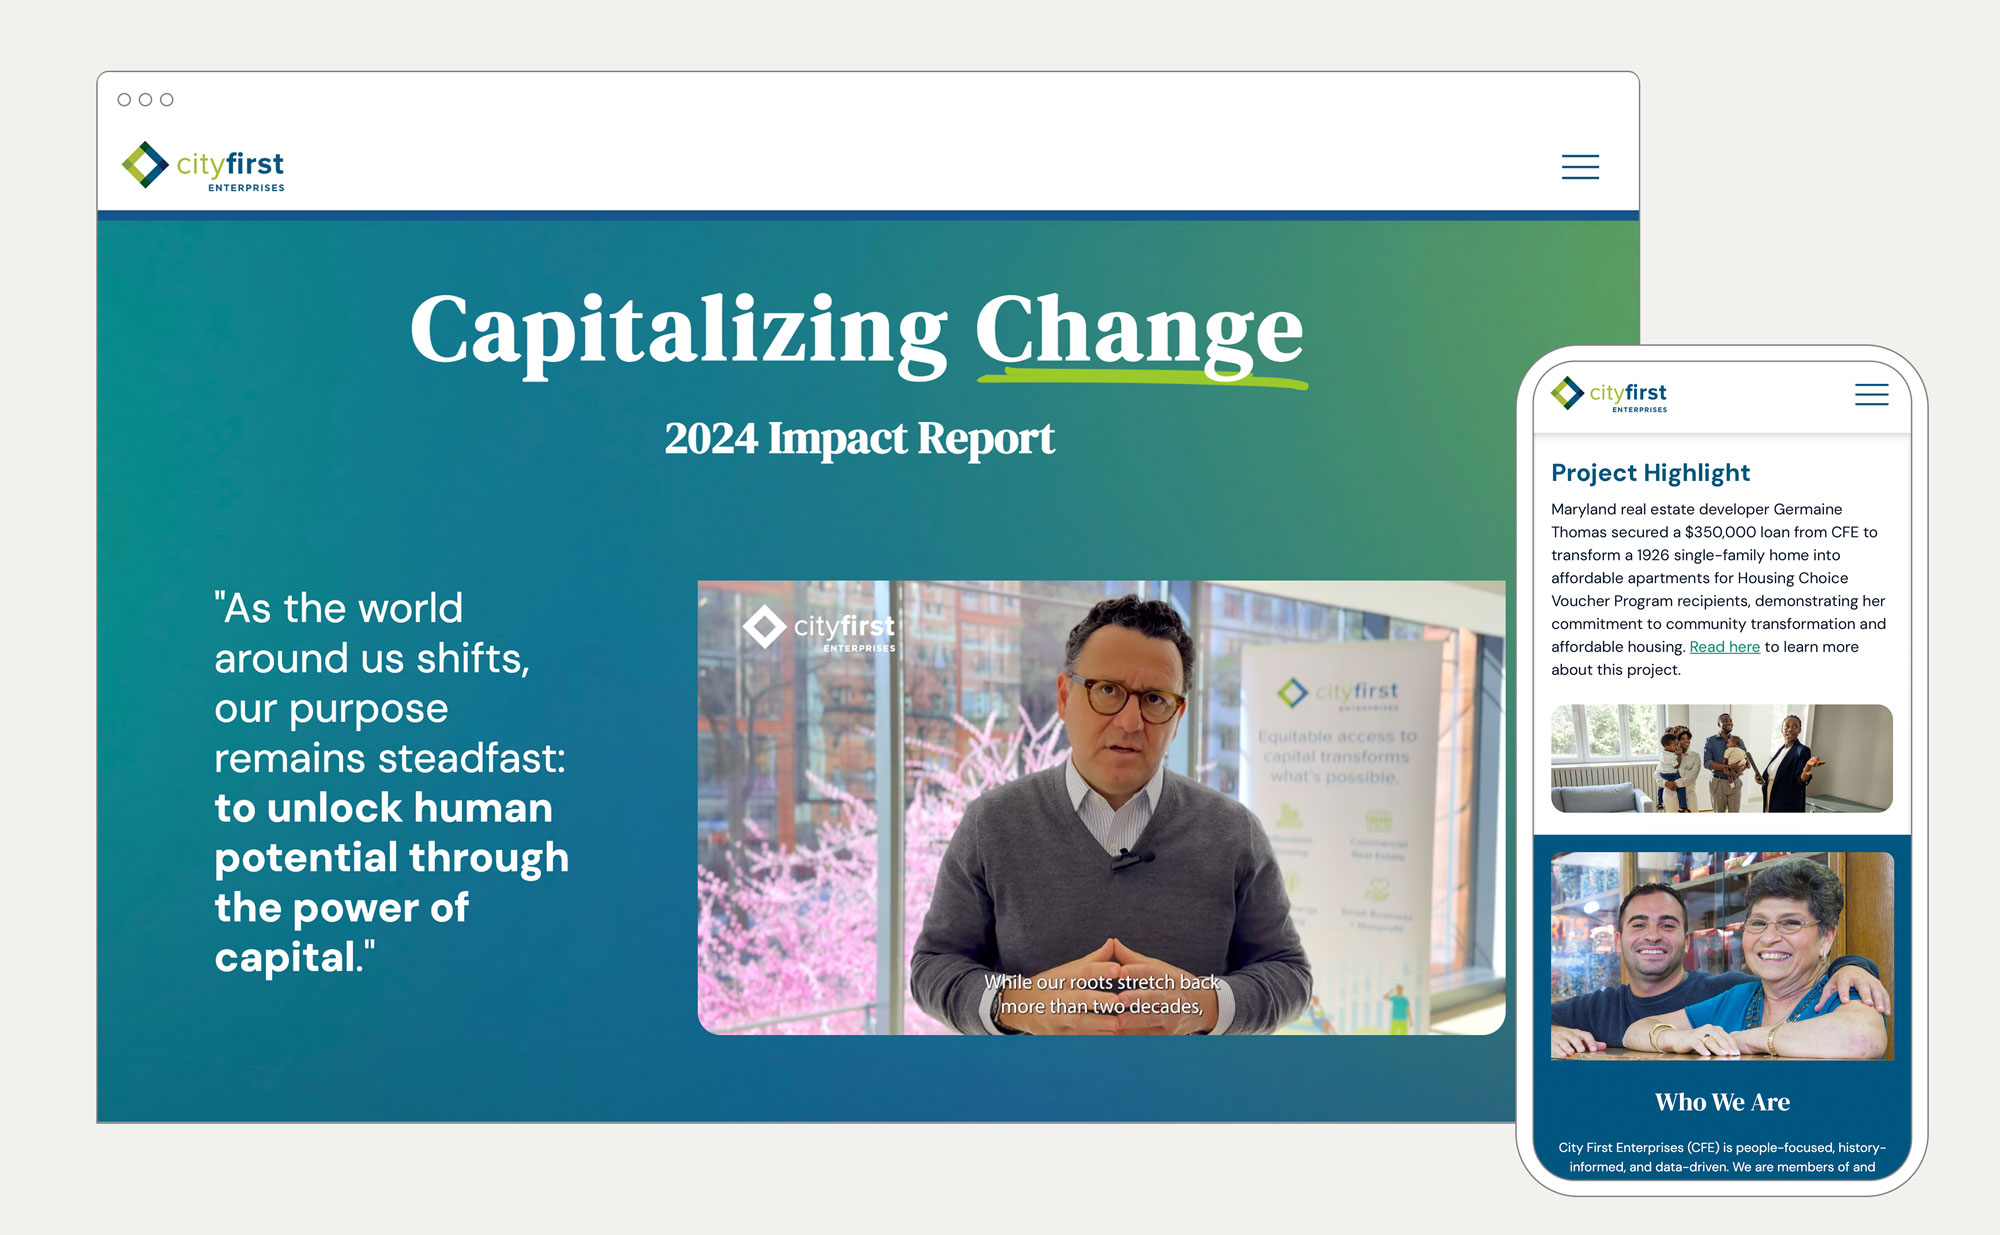Select the 'Project Highlight' heading

[x=1650, y=472]
